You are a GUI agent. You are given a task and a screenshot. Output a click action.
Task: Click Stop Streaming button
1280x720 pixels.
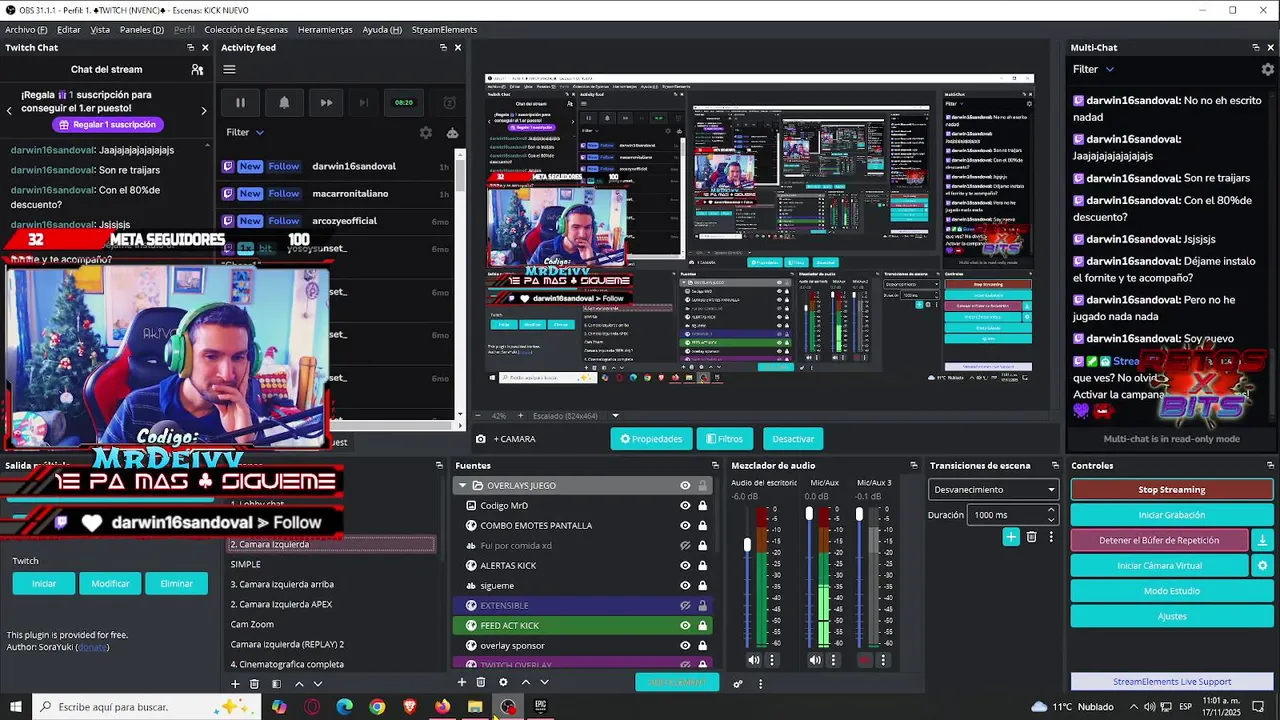[x=1171, y=490]
